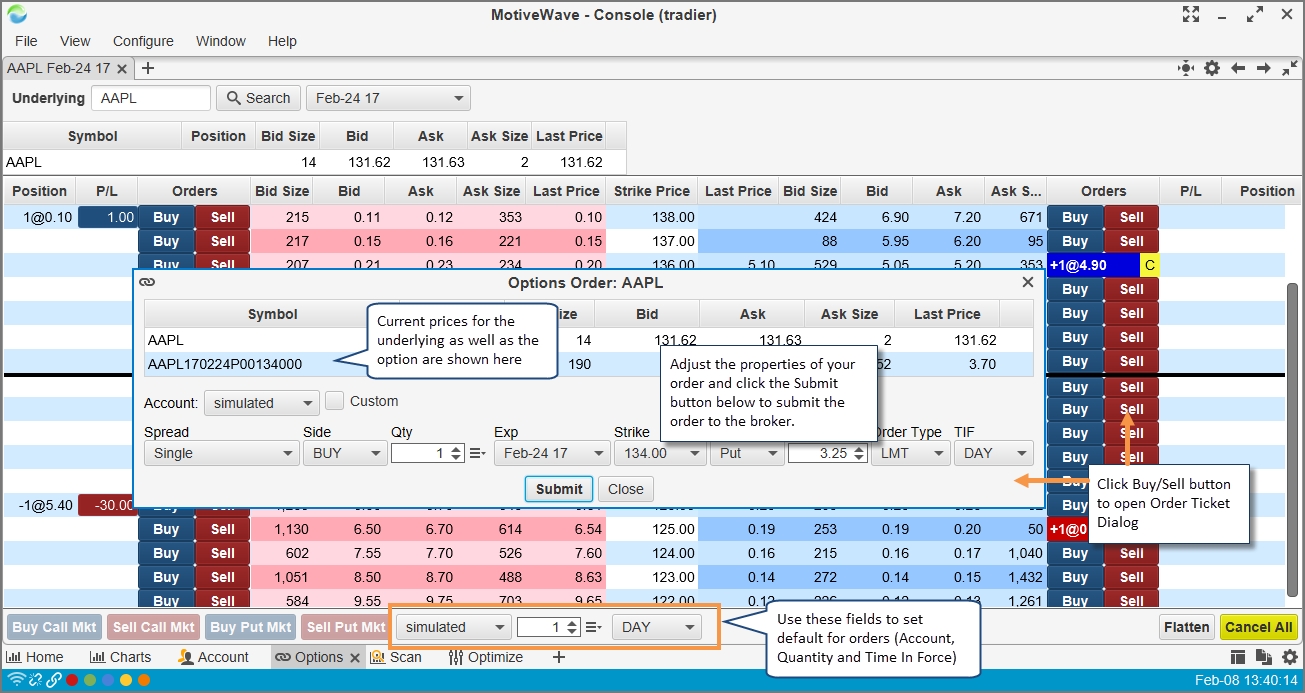
Task: Submit the options order
Action: coord(559,489)
